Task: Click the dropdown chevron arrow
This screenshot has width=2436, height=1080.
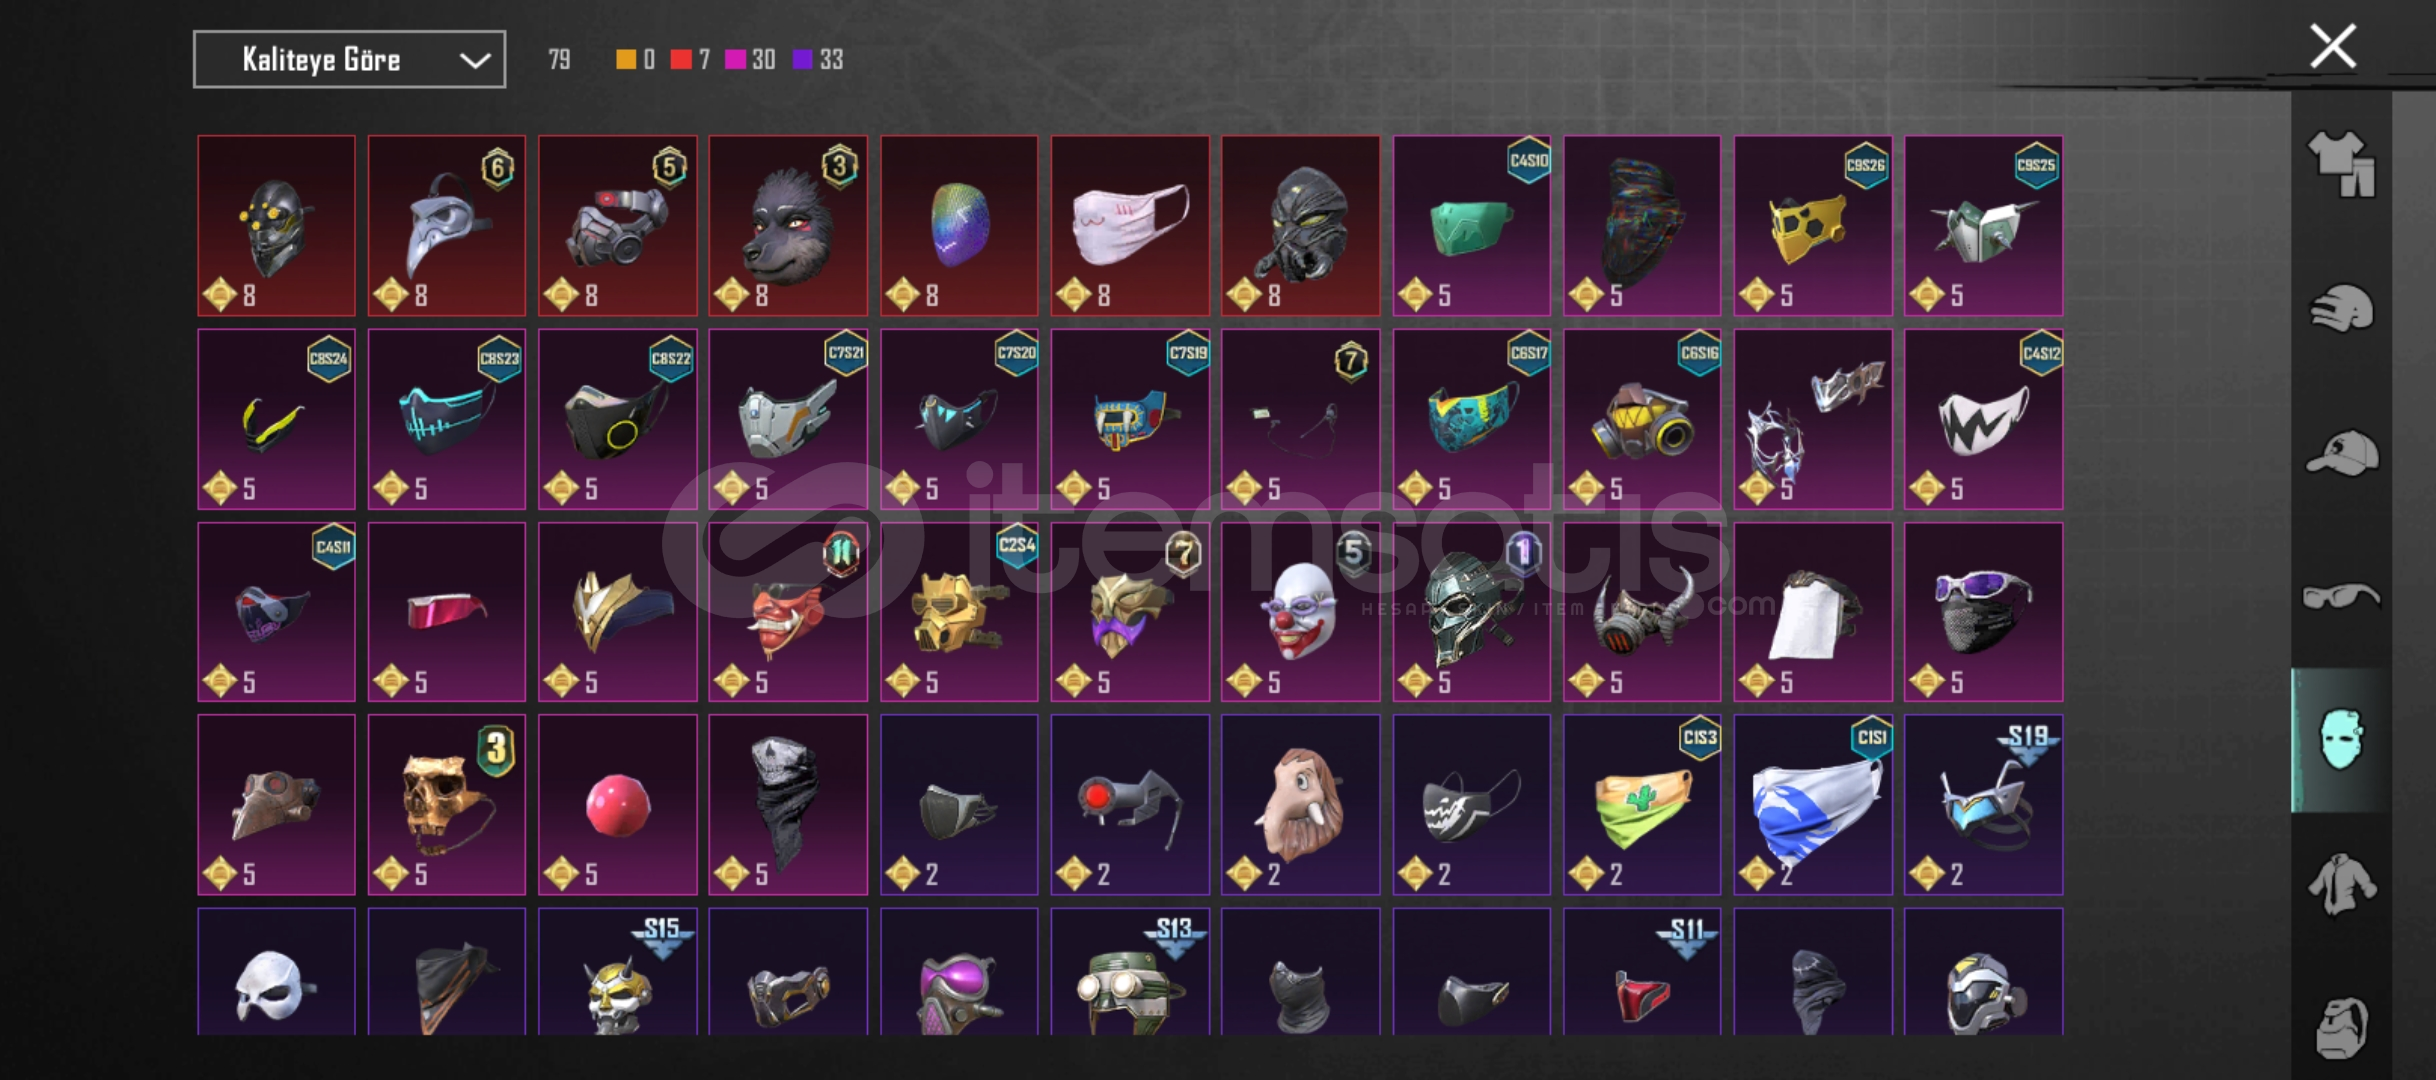Action: tap(474, 60)
